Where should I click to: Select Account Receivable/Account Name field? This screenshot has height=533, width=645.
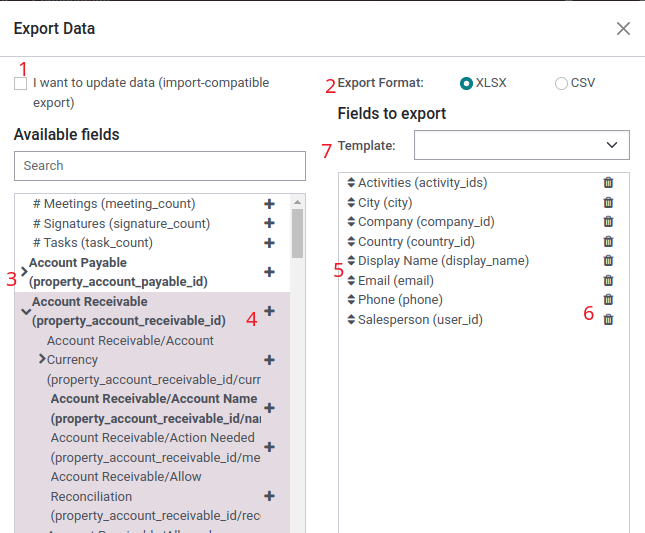pos(153,408)
